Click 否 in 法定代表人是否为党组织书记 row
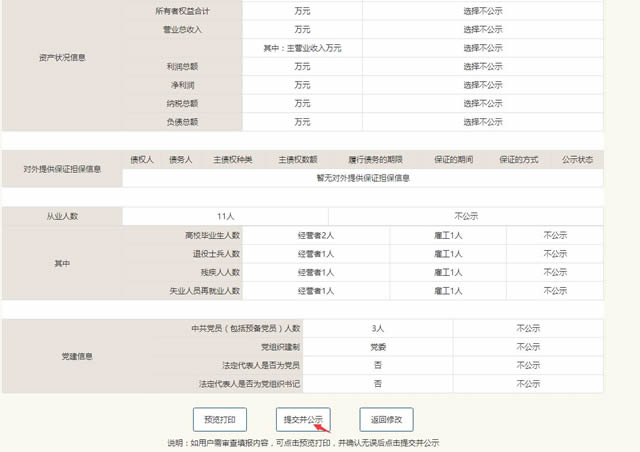 coord(378,384)
